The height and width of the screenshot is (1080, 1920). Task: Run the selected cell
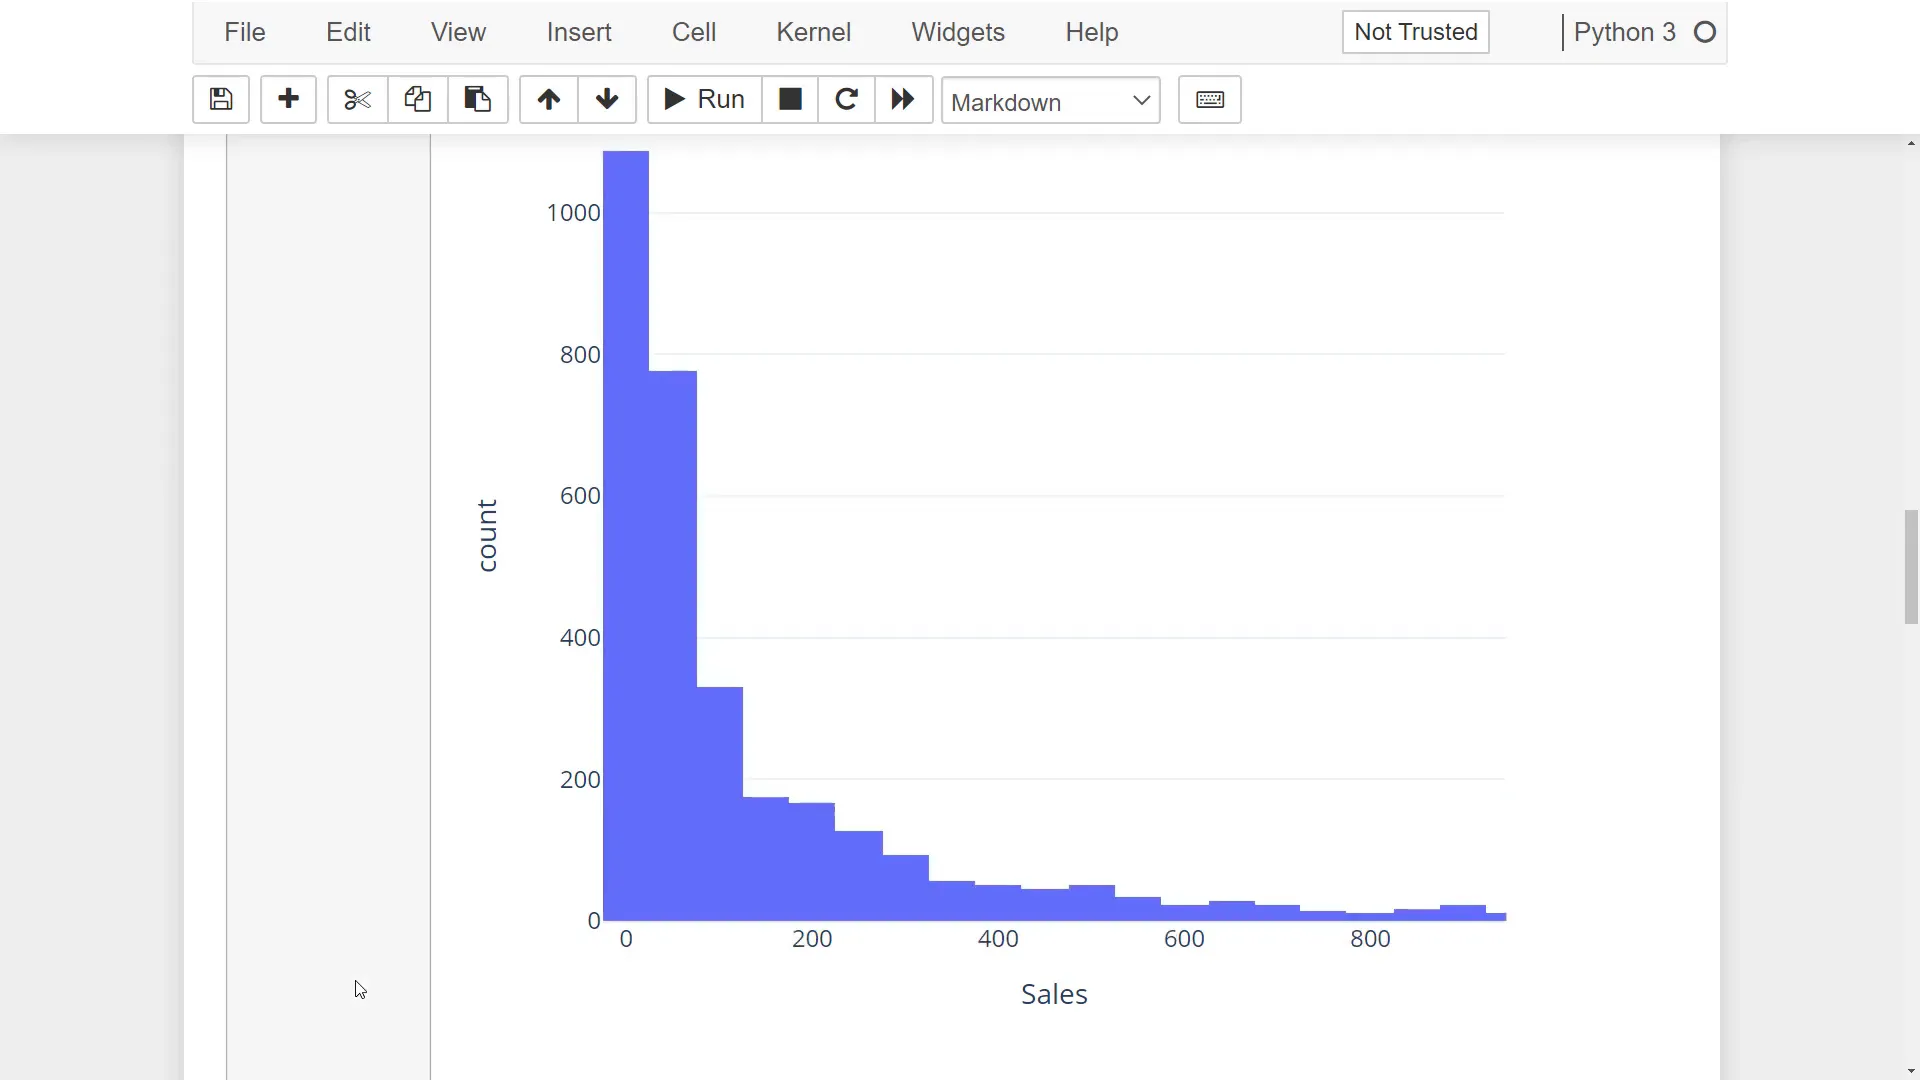pos(702,99)
